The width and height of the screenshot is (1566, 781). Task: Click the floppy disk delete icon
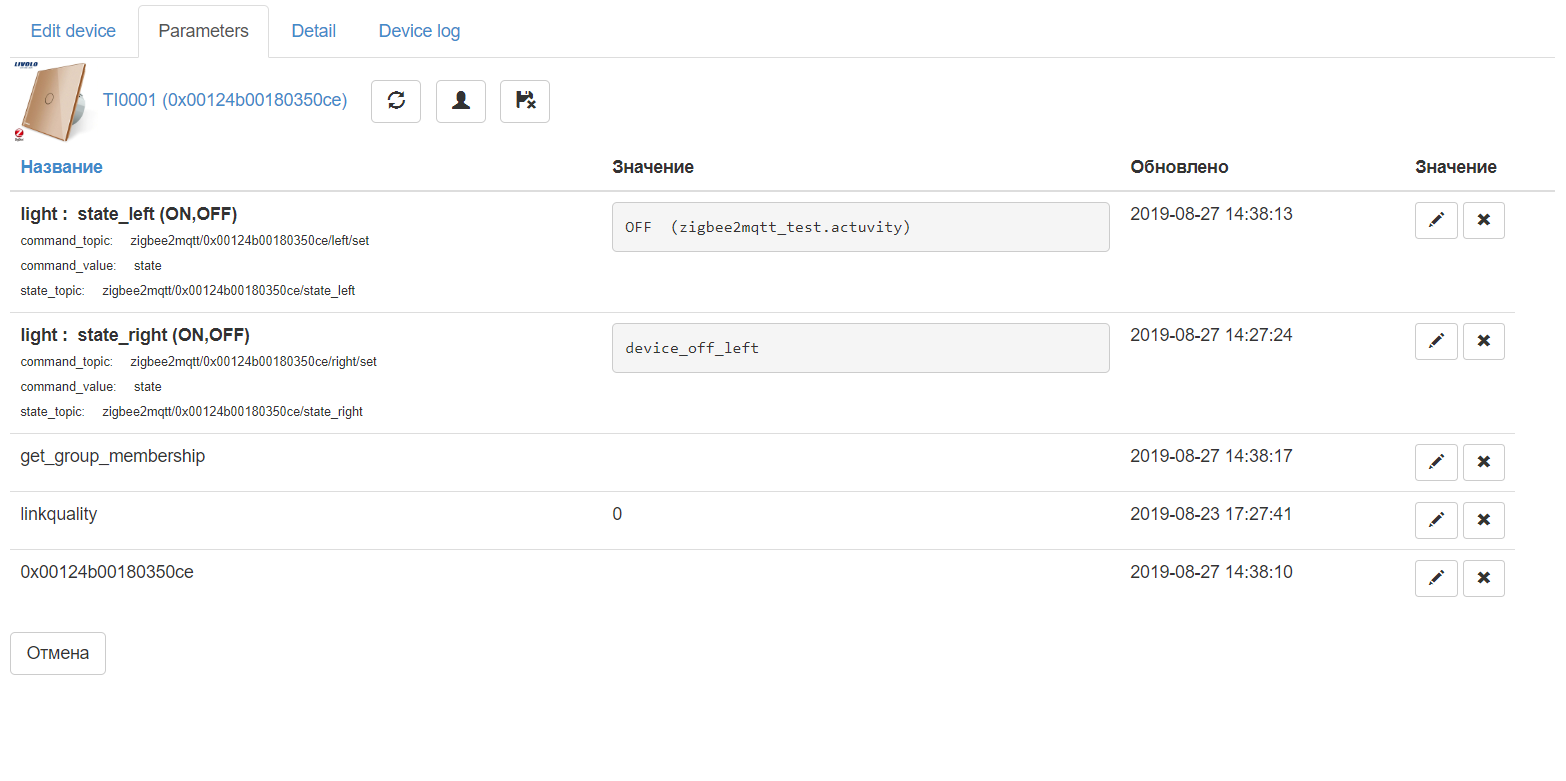coord(525,101)
